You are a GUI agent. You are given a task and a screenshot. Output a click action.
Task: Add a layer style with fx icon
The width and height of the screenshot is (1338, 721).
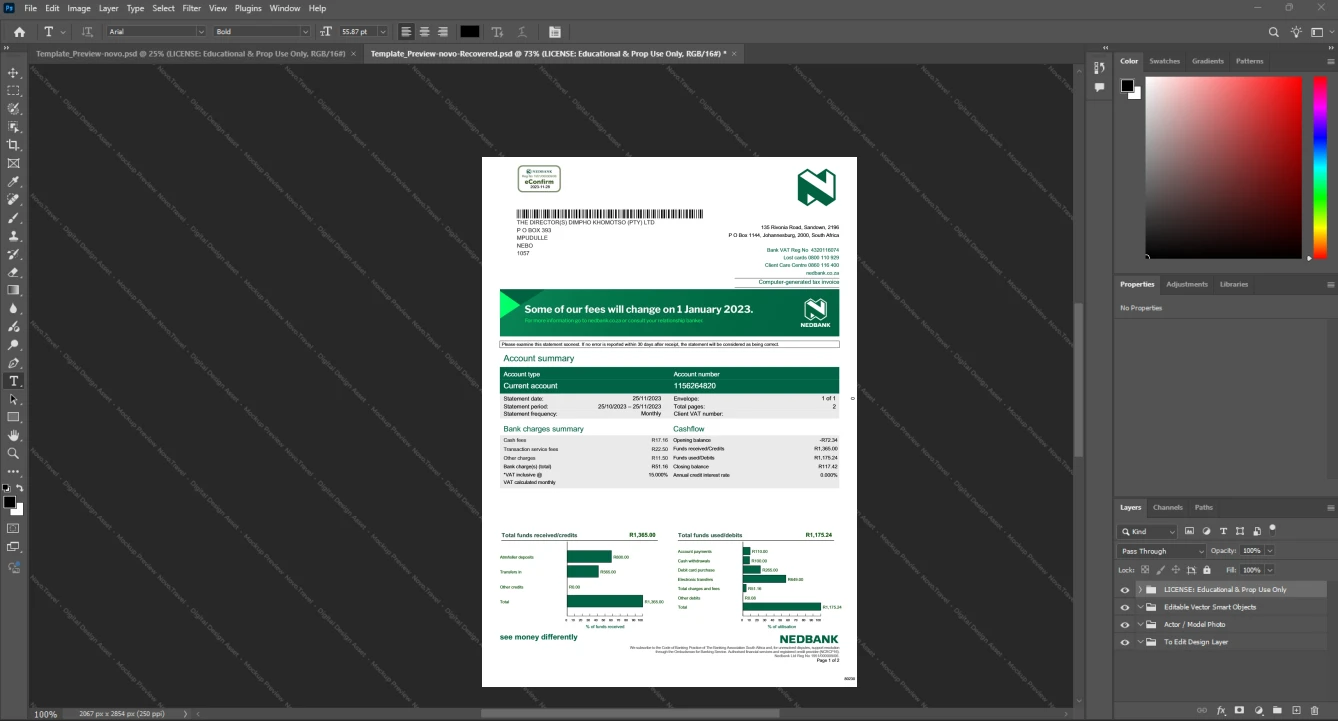pyautogui.click(x=1221, y=711)
